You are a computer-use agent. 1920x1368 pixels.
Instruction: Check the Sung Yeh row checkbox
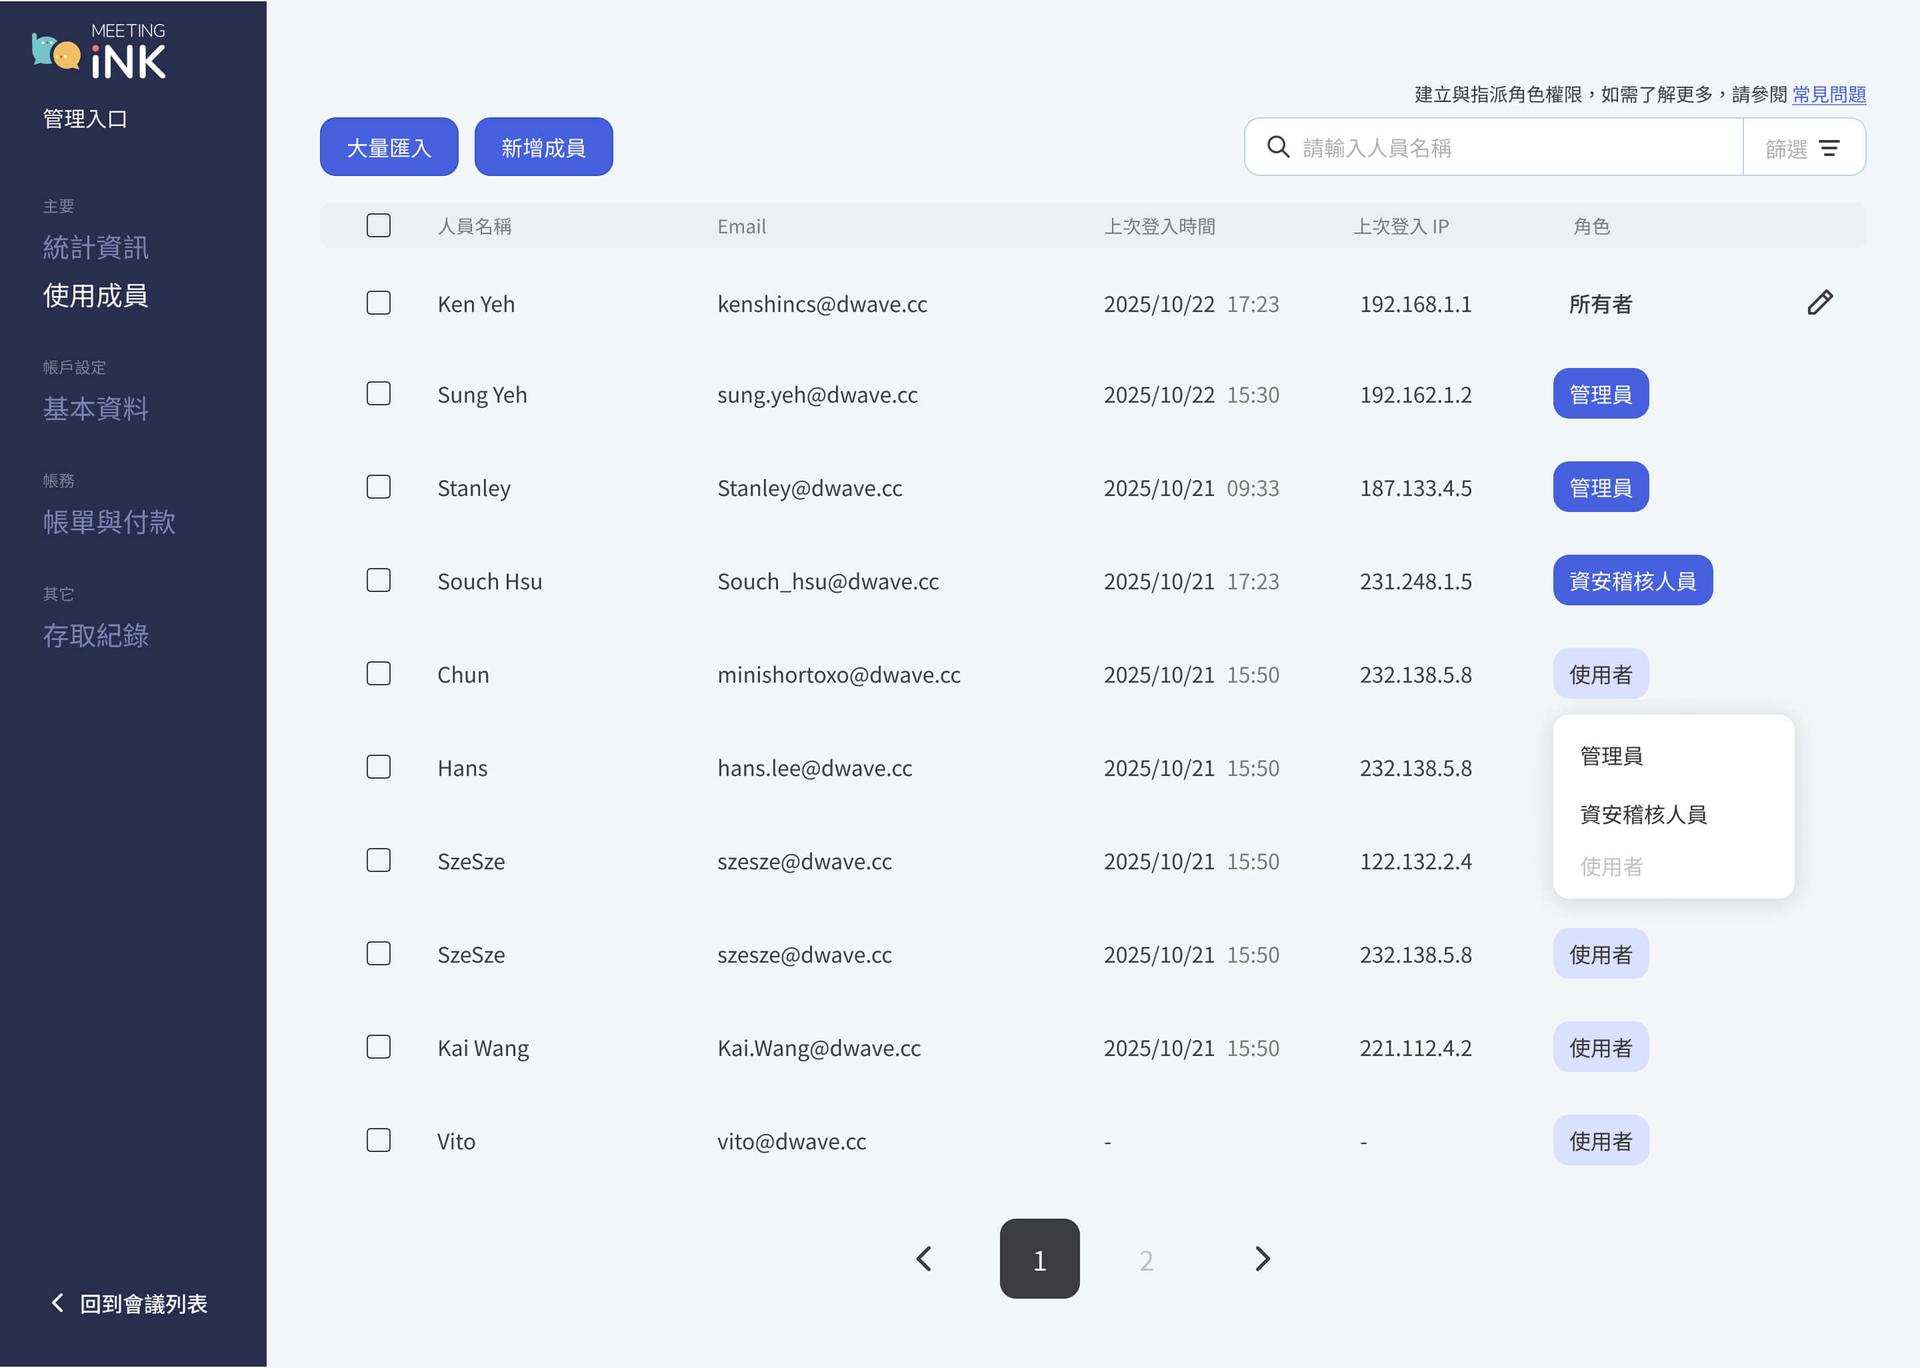pos(378,394)
